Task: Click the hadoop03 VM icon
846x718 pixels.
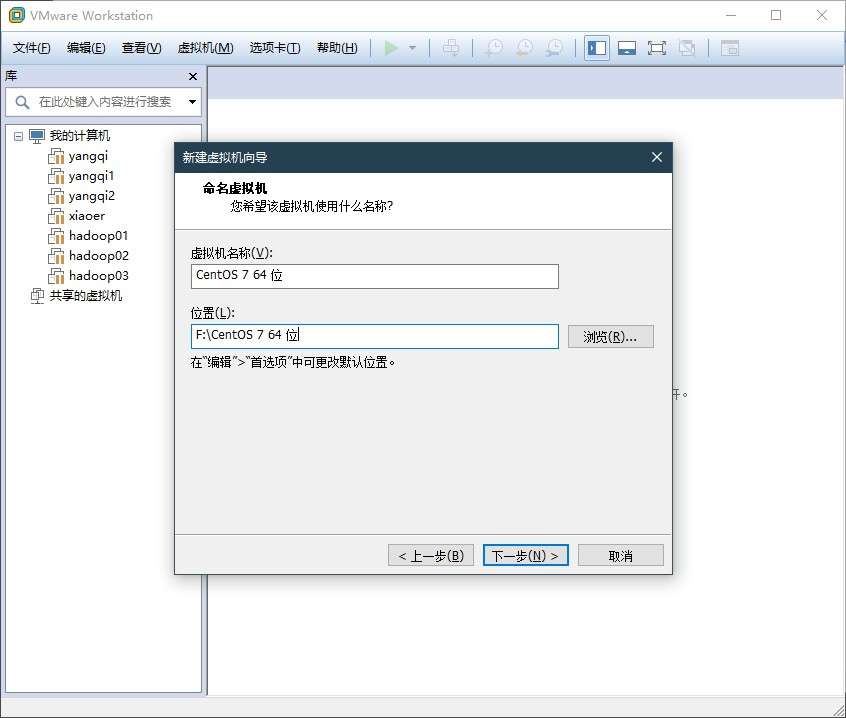Action: (56, 276)
